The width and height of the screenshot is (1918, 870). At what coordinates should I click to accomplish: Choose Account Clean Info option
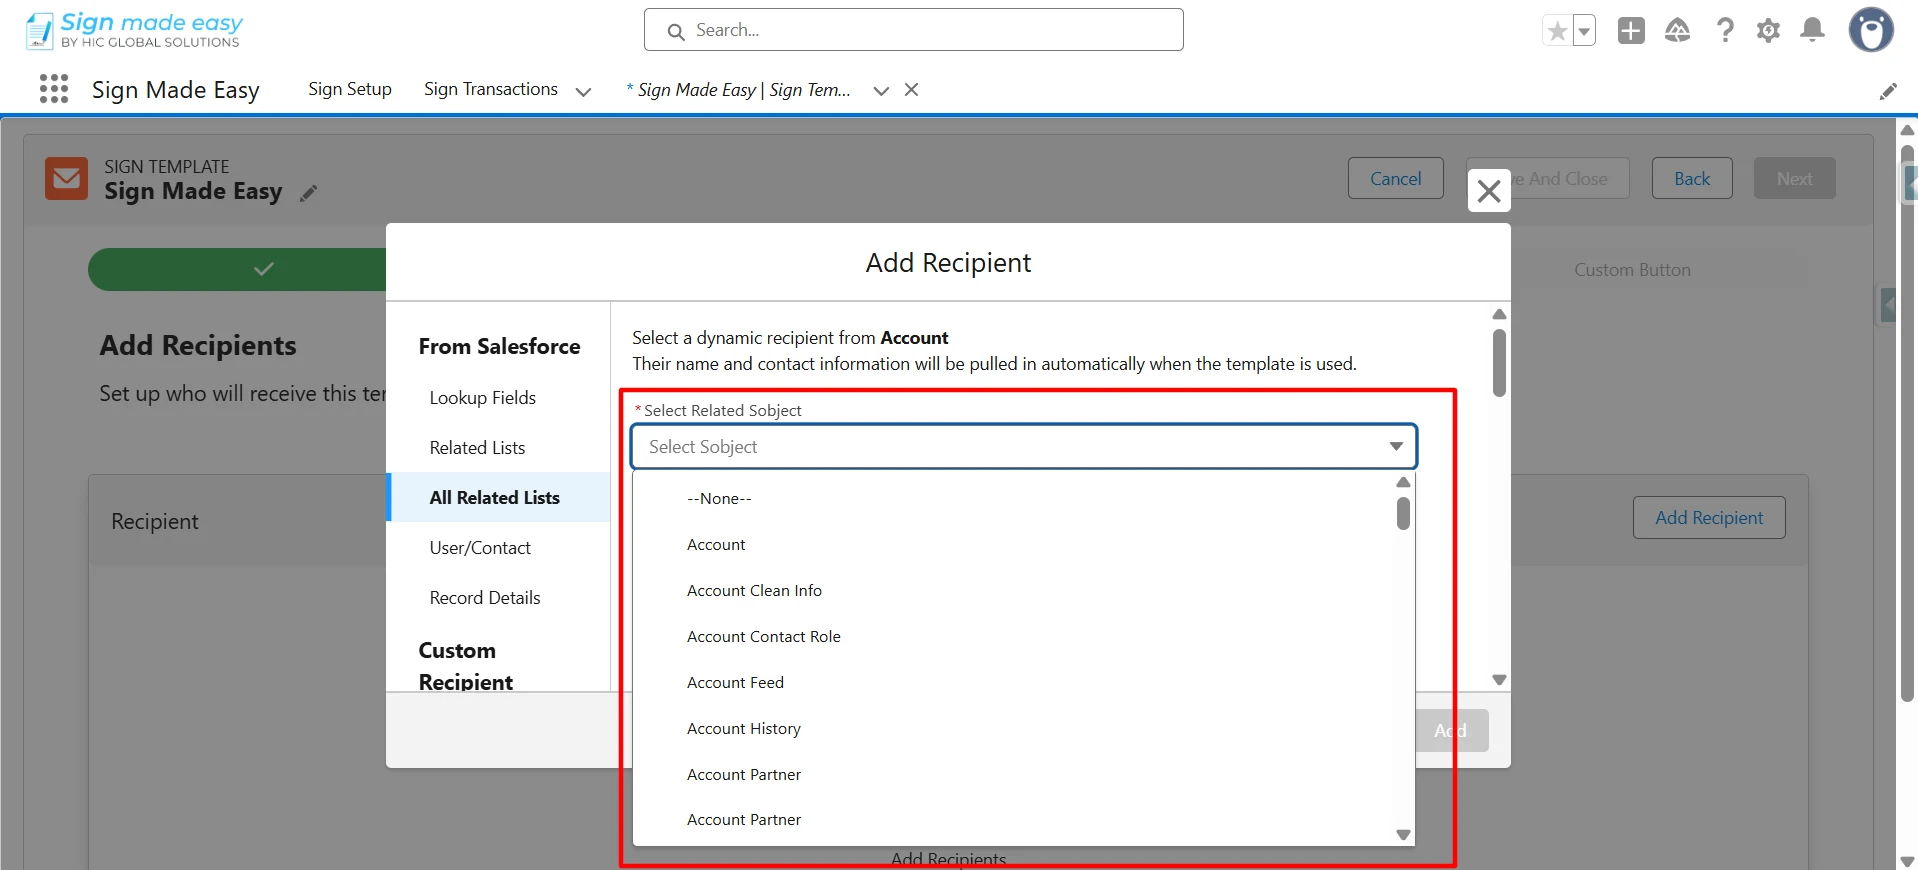coord(1014,591)
